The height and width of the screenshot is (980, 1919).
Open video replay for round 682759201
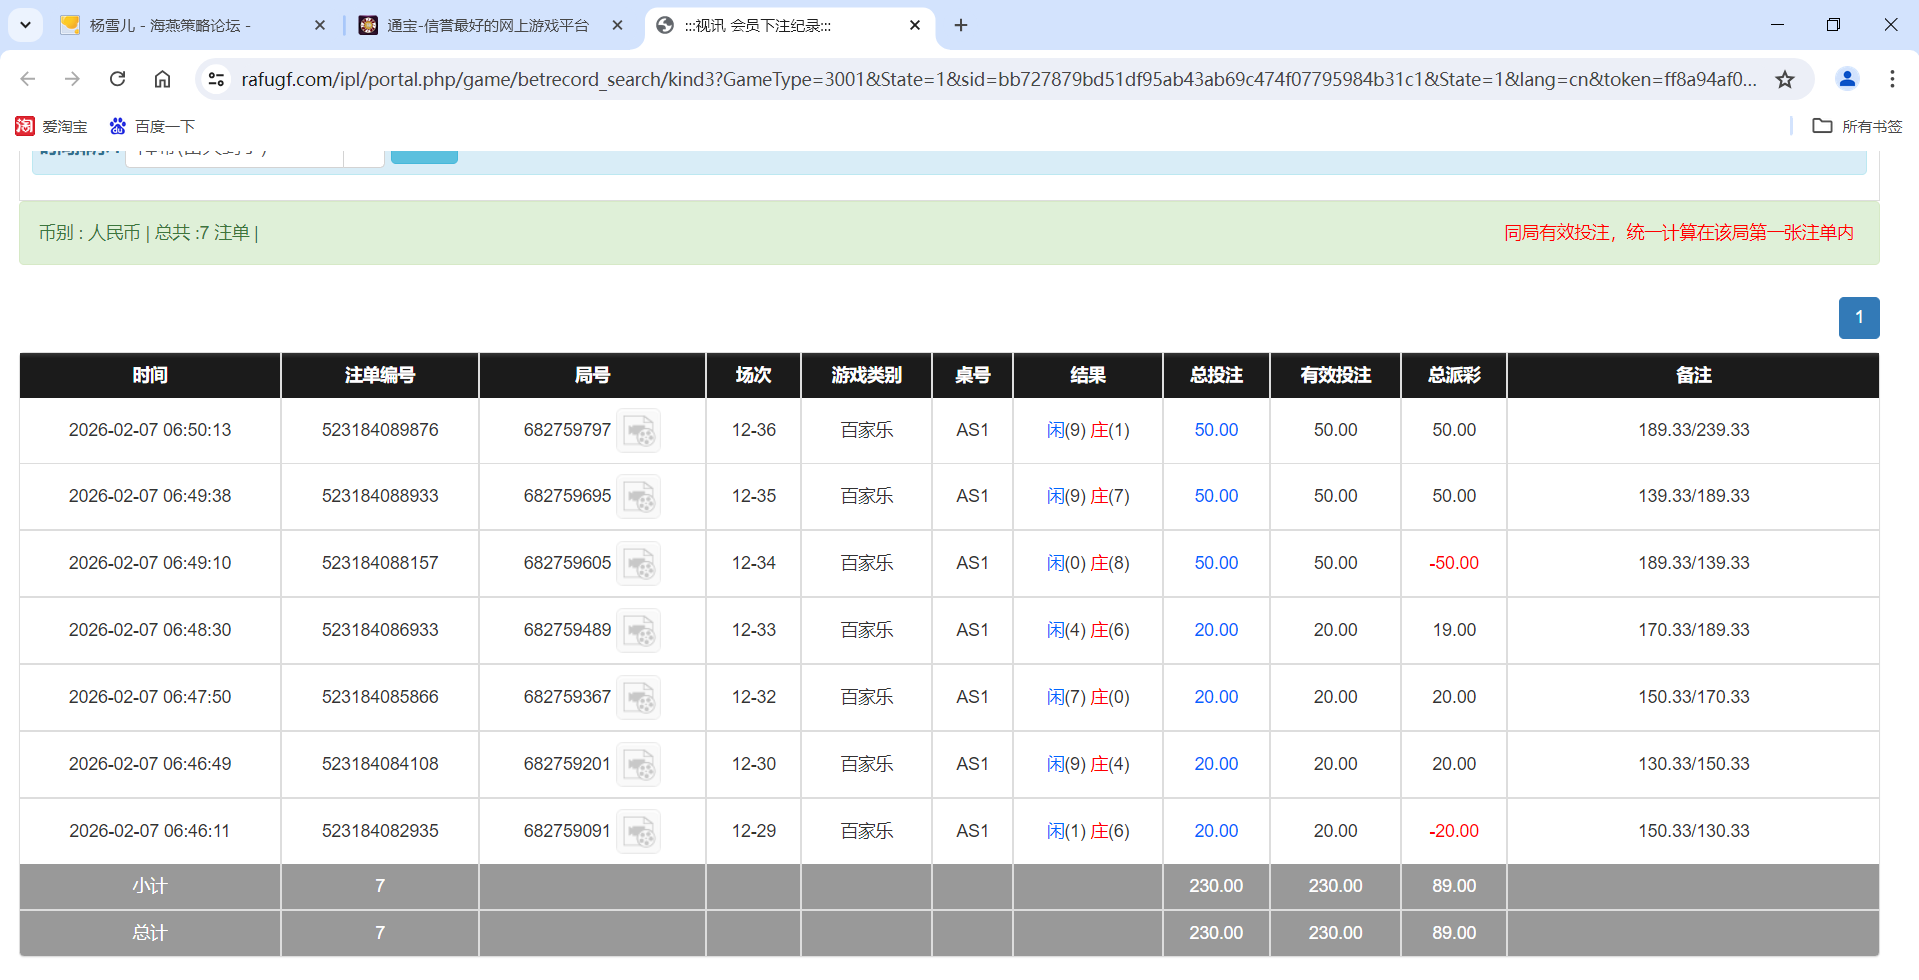pyautogui.click(x=639, y=764)
